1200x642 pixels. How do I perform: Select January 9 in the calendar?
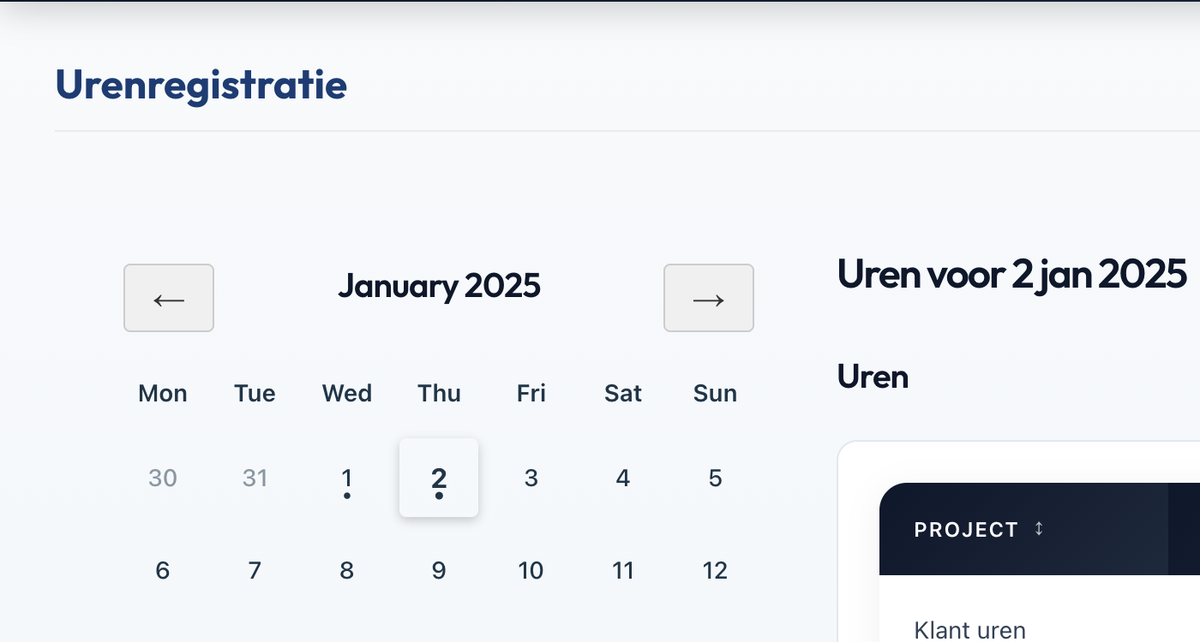(439, 570)
